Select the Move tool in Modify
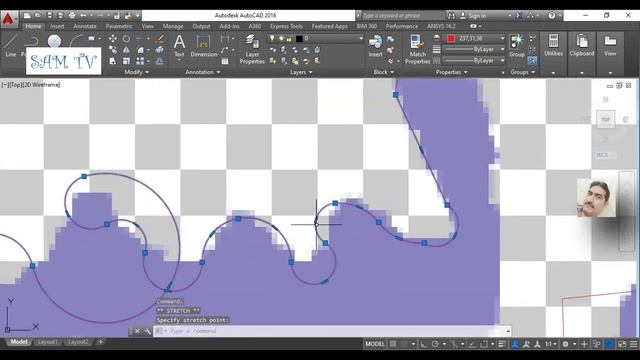640x360 pixels. [113, 39]
